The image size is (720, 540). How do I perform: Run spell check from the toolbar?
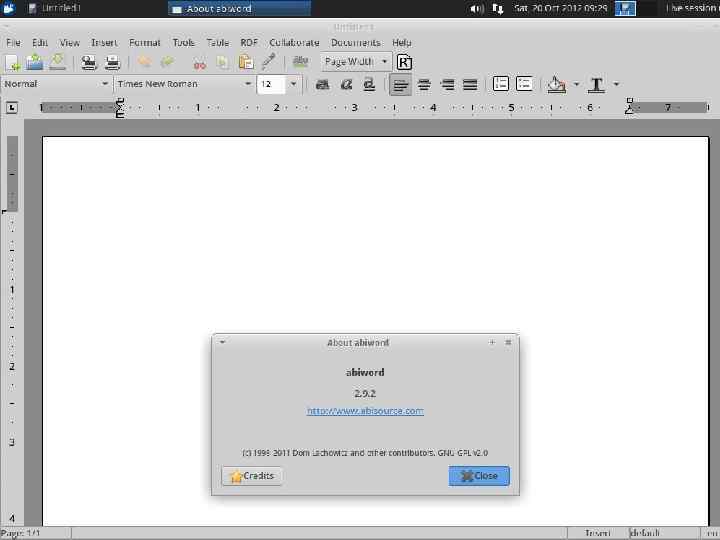(300, 62)
